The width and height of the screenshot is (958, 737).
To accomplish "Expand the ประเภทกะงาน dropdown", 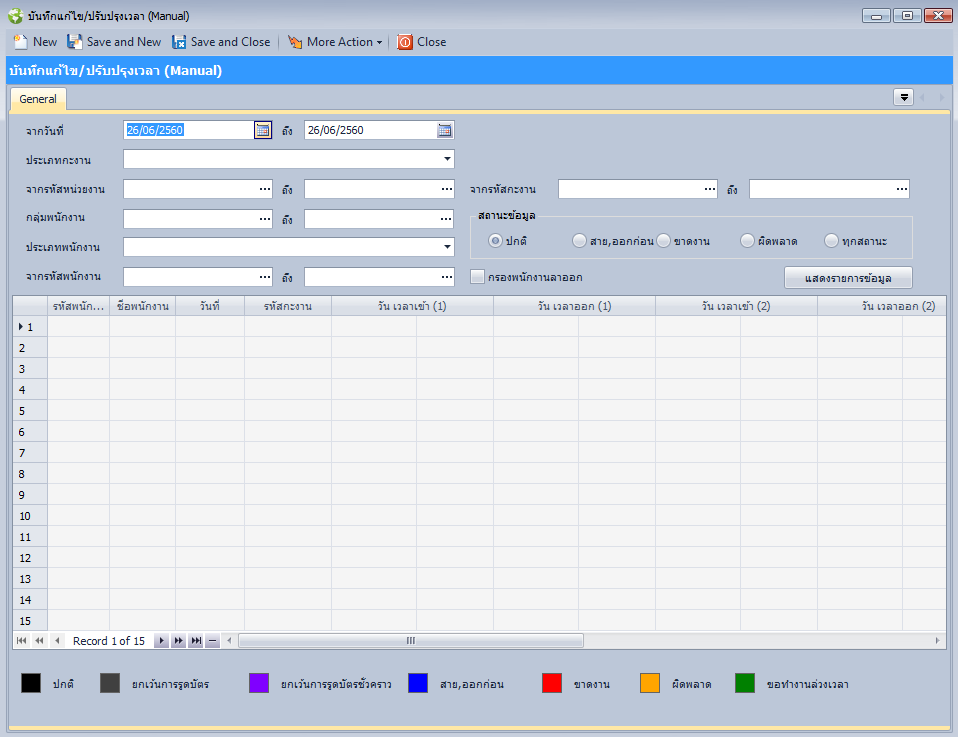I will 446,159.
